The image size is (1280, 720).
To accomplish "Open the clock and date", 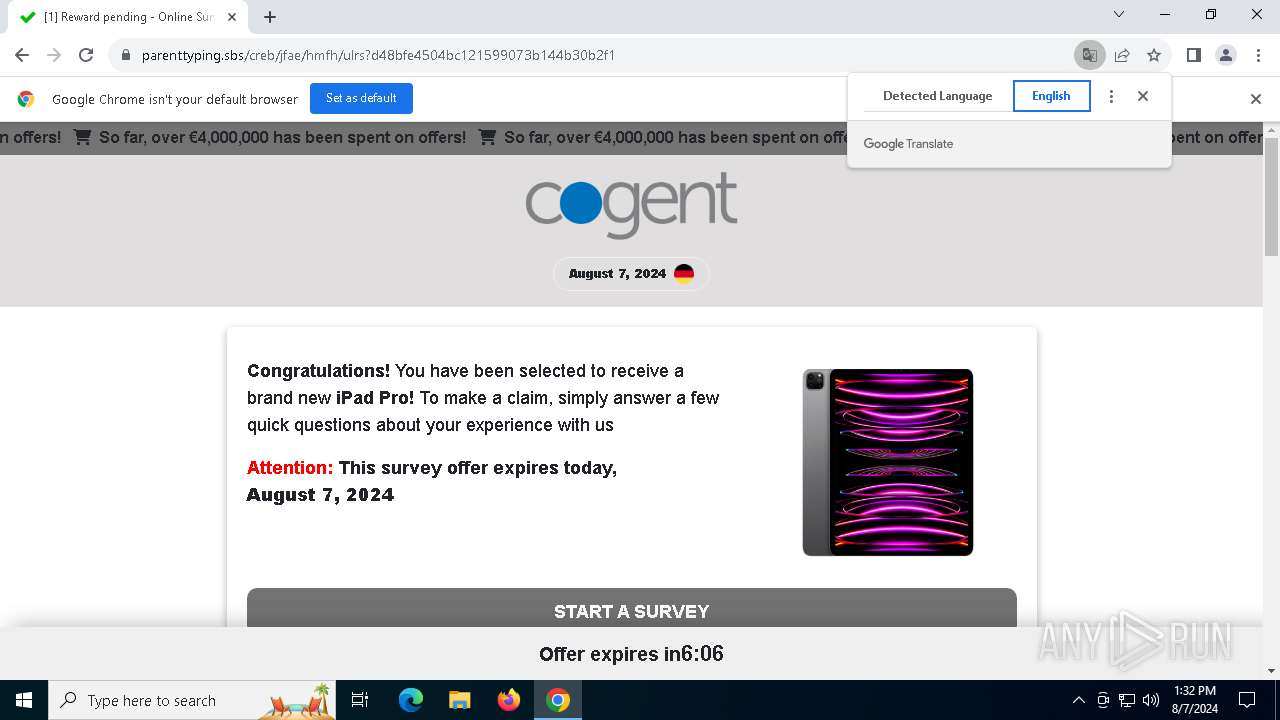I will (1195, 700).
